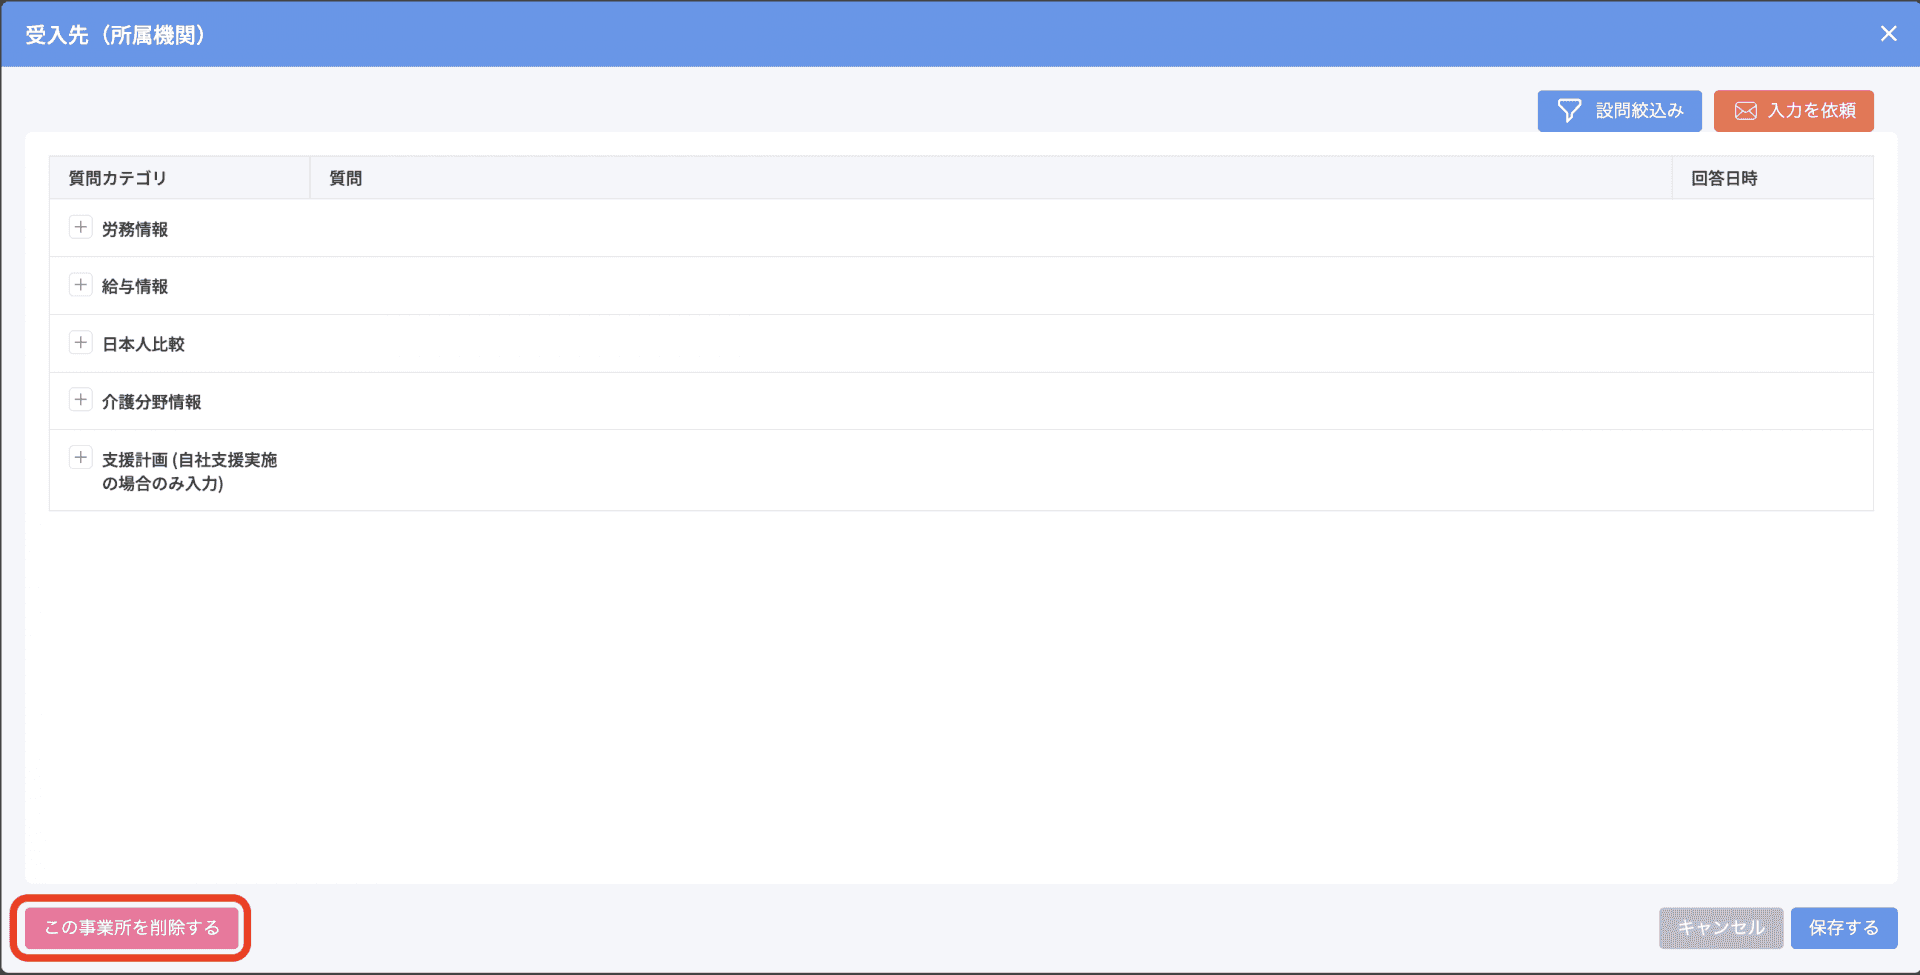This screenshot has height=975, width=1920.
Task: Expand the 労務情報 category plus icon
Action: pyautogui.click(x=81, y=227)
